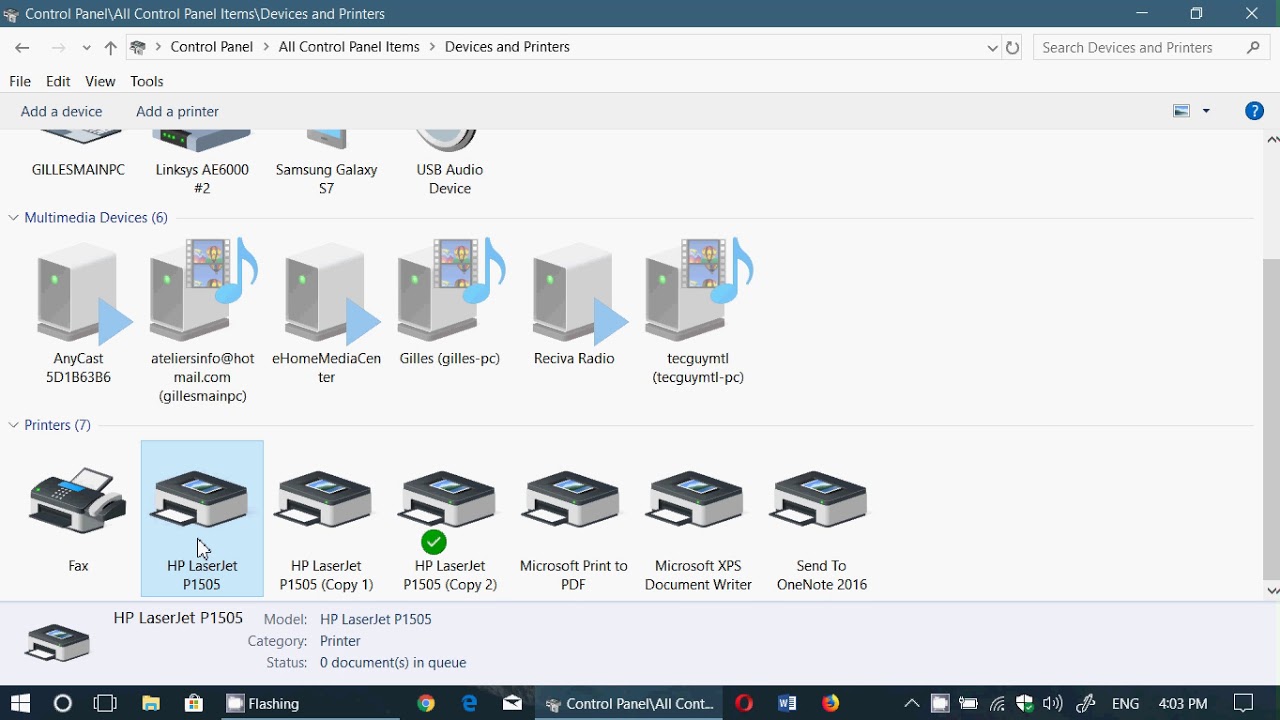This screenshot has height=720, width=1280.
Task: Click Add a printer
Action: tap(177, 111)
